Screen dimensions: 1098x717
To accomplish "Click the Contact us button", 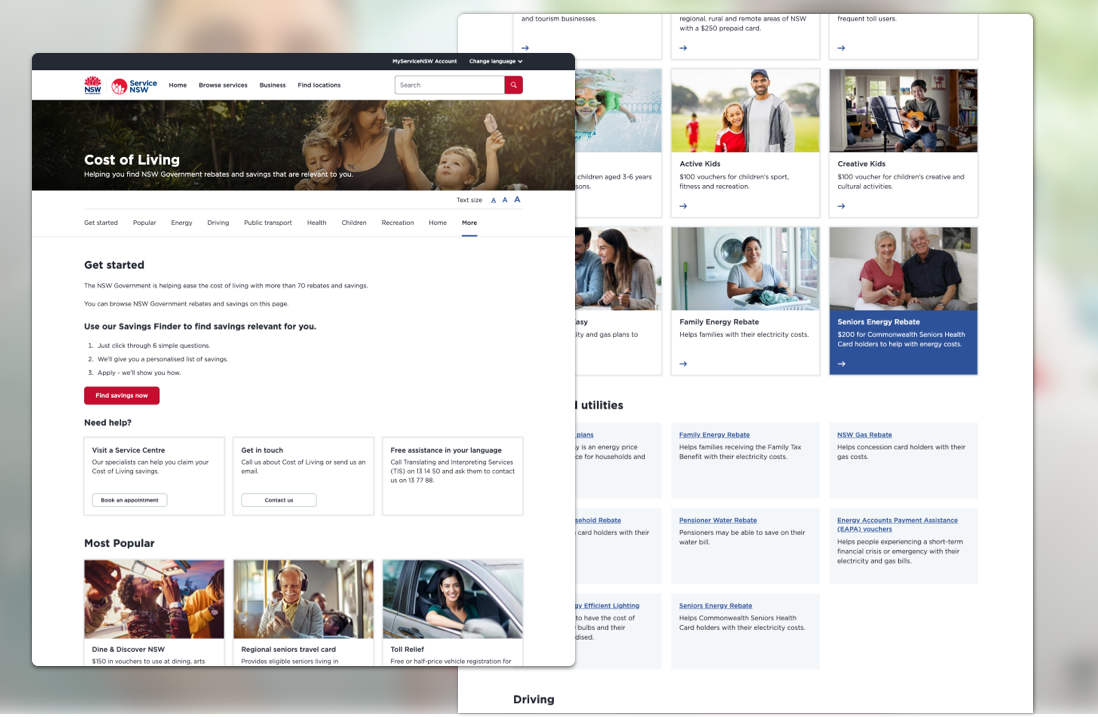I will pos(278,499).
